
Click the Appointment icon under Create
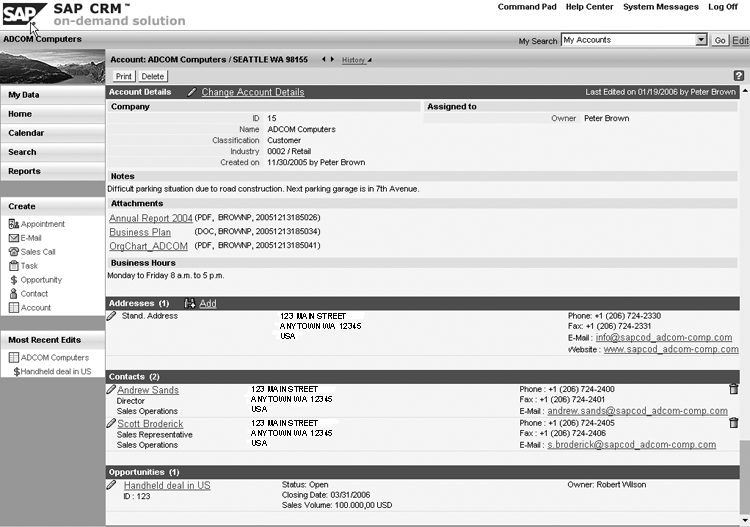tap(14, 224)
